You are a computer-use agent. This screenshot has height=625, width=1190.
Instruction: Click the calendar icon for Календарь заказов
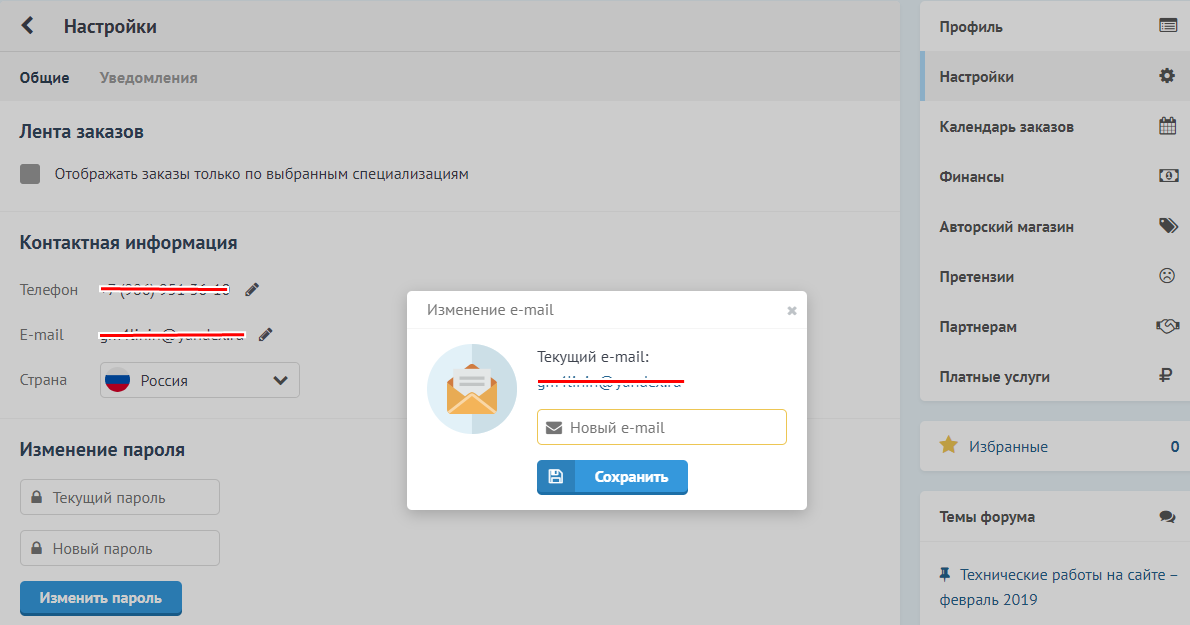(x=1167, y=126)
